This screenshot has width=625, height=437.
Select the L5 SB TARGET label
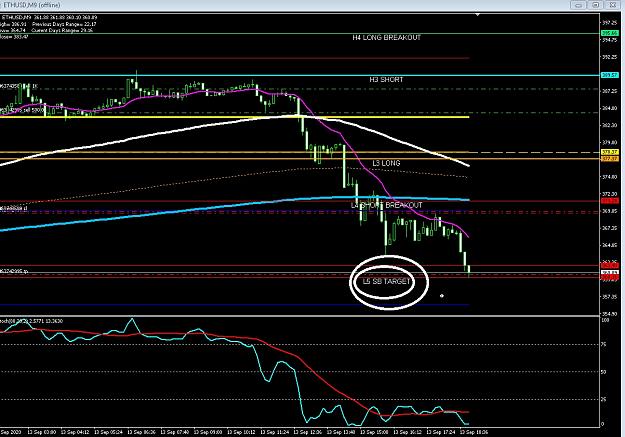(x=386, y=281)
